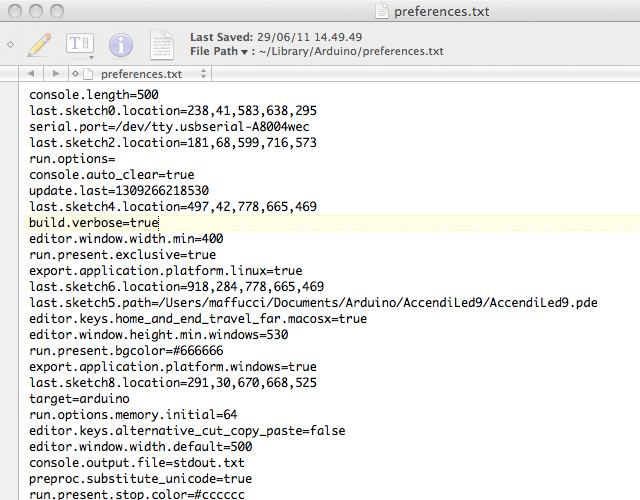640x500 pixels.
Task: Go to previous document with back arrow
Action: point(32,74)
